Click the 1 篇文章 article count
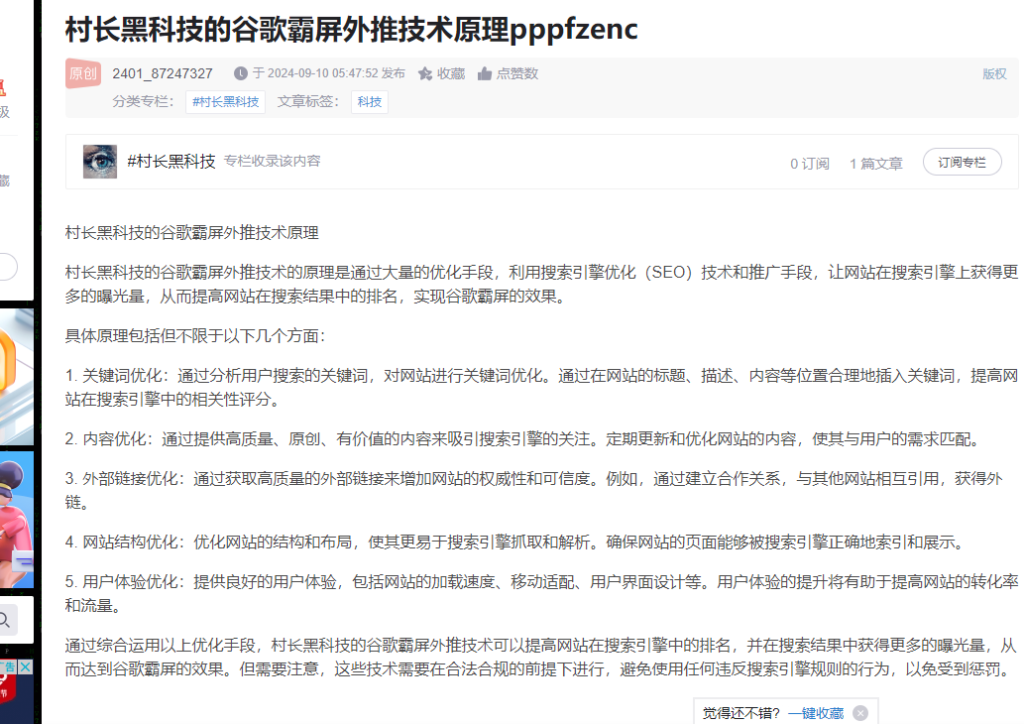Viewport: 1024px width, 724px height. coord(876,164)
